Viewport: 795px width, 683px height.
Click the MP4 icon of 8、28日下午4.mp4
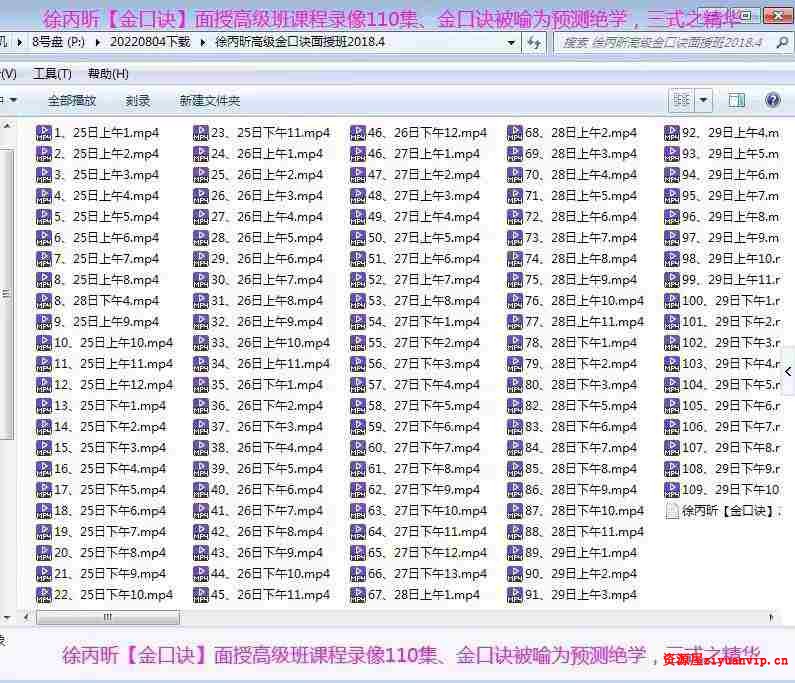pyautogui.click(x=44, y=301)
